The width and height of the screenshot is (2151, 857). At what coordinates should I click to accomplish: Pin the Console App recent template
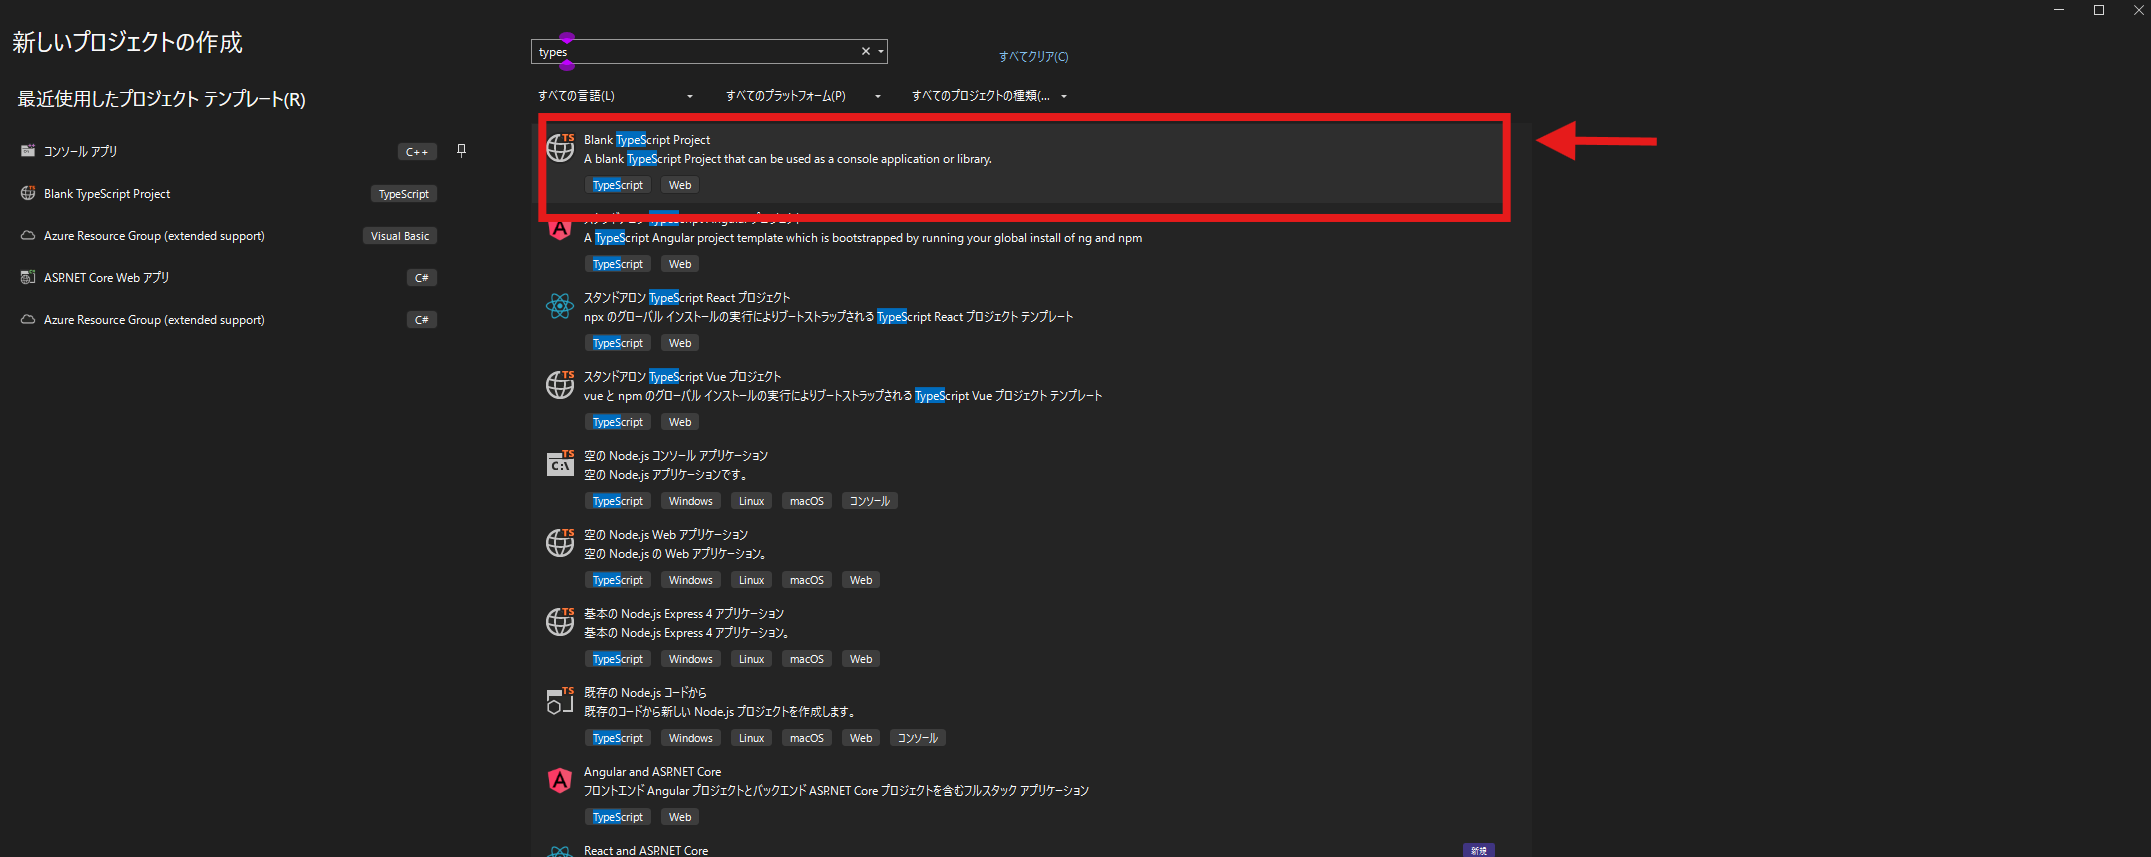(x=461, y=150)
